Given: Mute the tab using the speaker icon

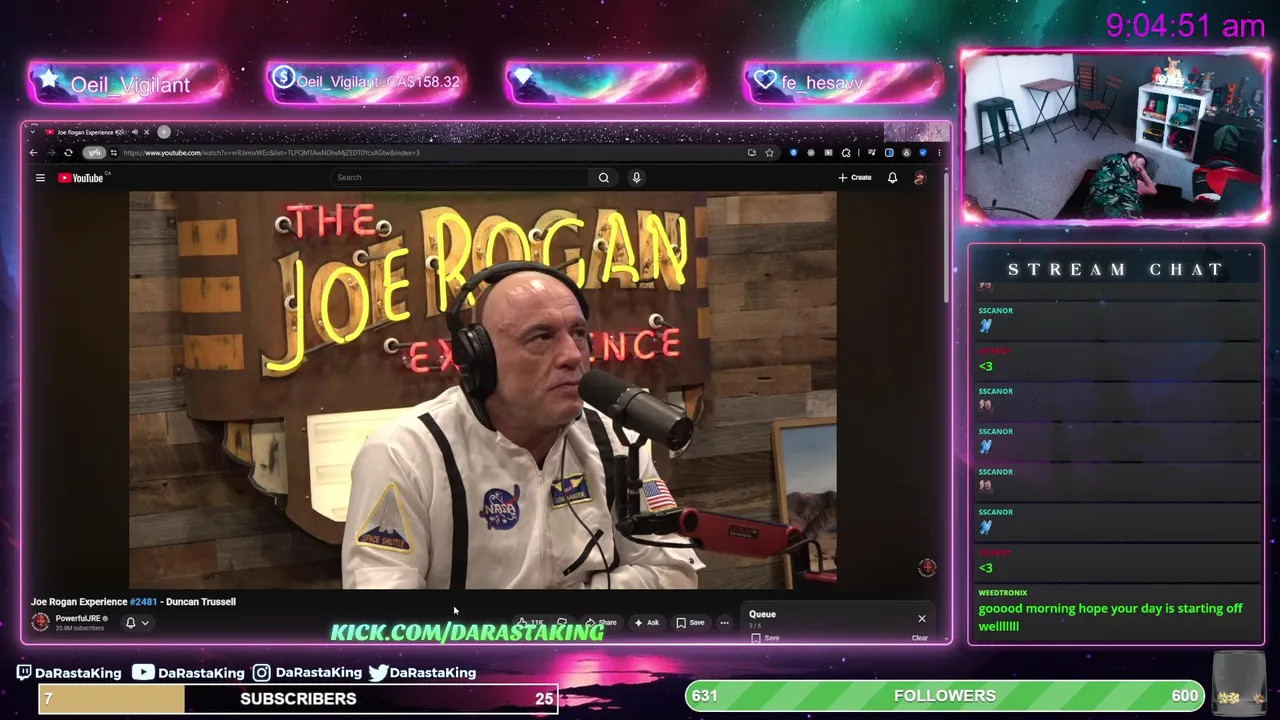Looking at the screenshot, I should pyautogui.click(x=135, y=132).
